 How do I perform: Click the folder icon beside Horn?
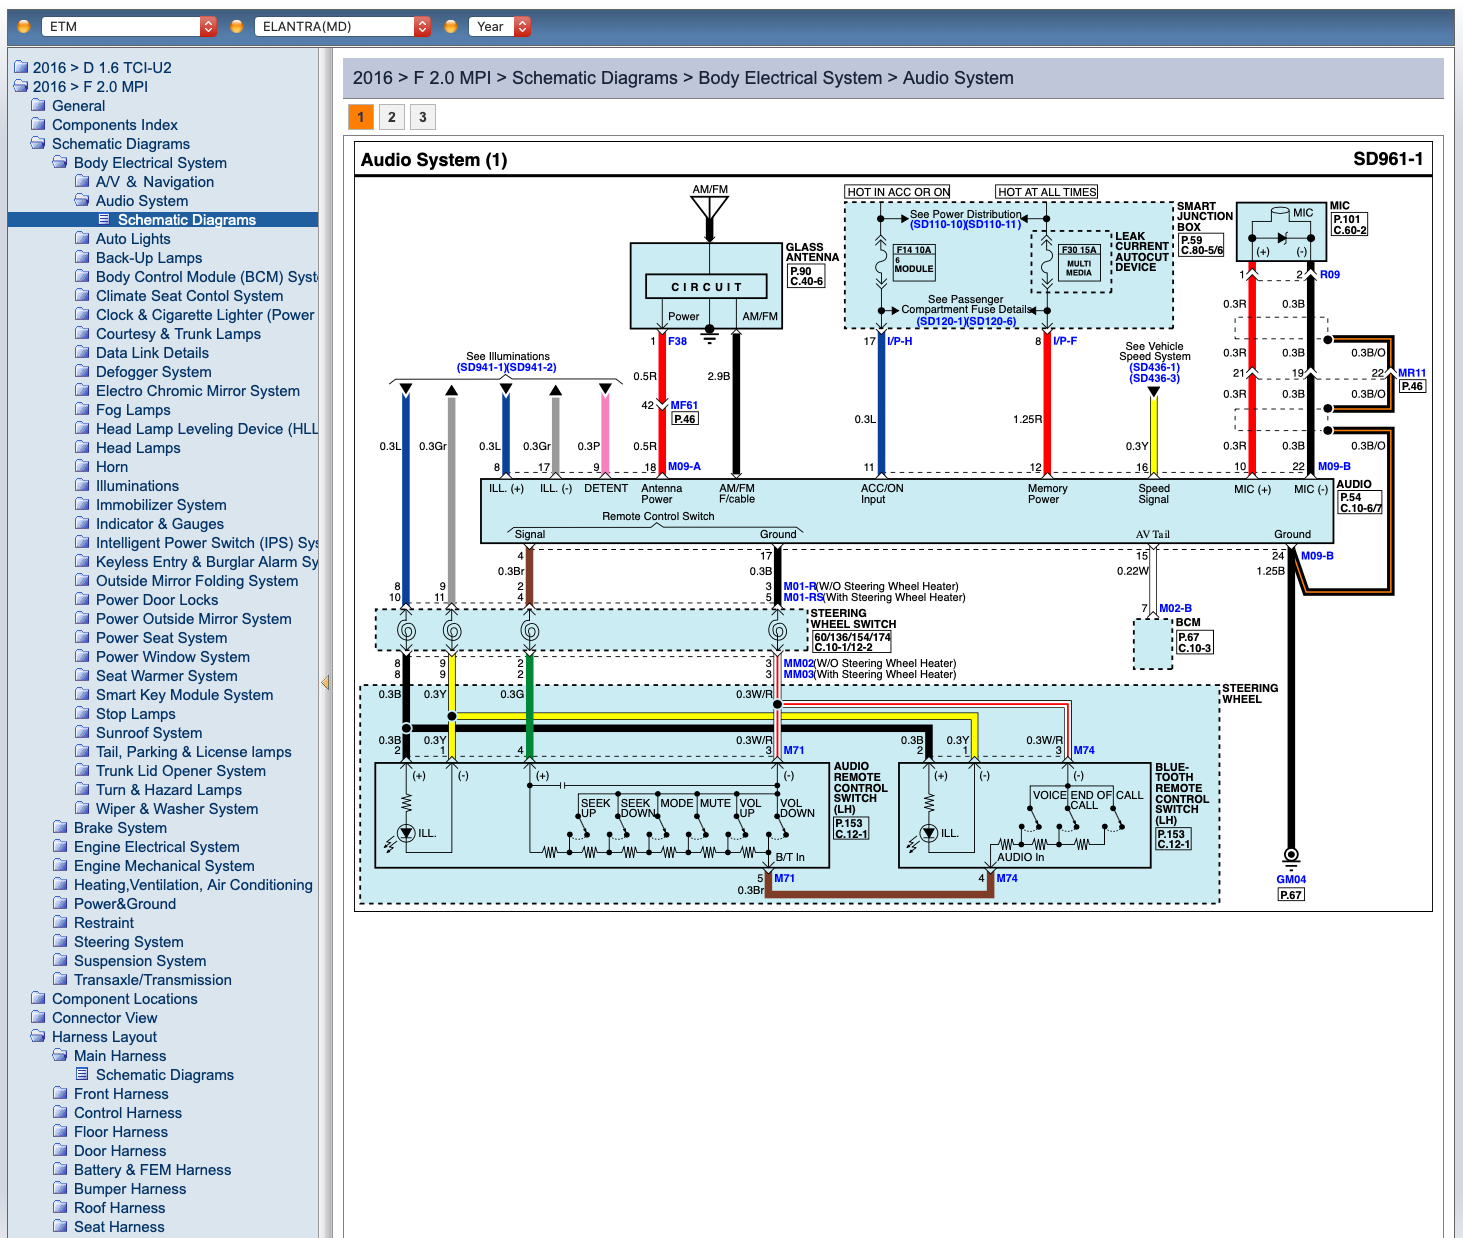(82, 466)
